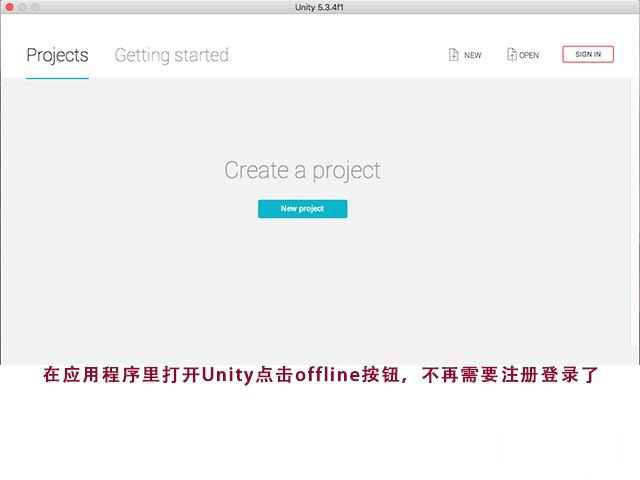
Task: Click the OPEN label text
Action: pyautogui.click(x=529, y=55)
